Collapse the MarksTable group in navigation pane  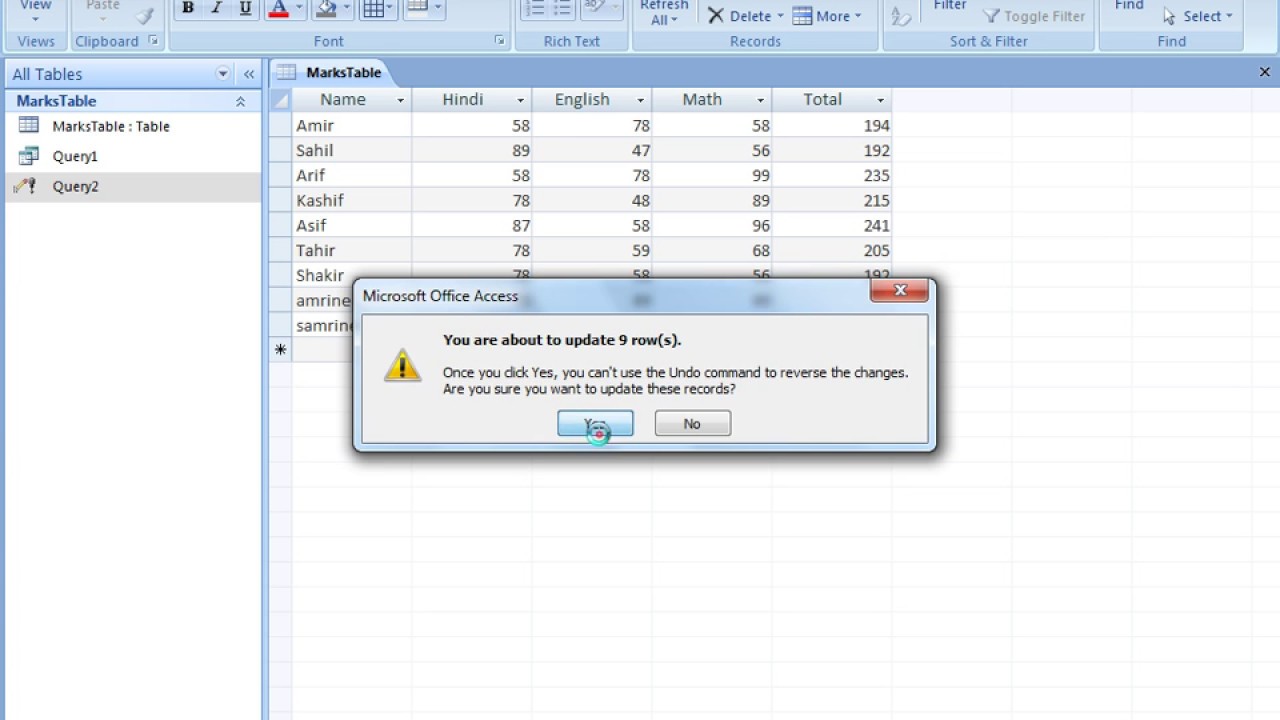click(240, 102)
